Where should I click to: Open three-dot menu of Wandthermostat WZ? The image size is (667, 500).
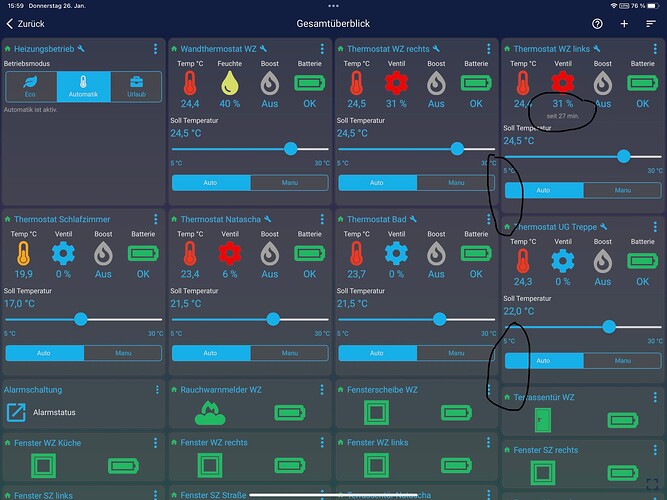321,49
